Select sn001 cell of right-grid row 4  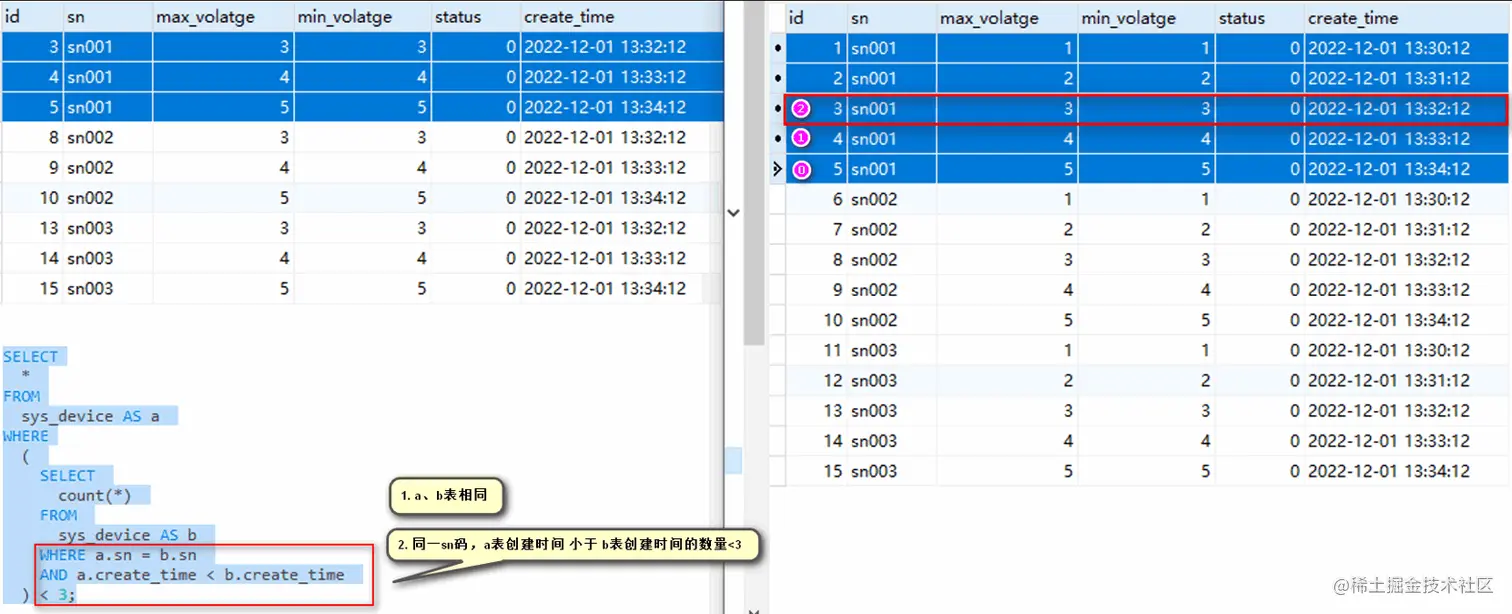tap(891, 139)
